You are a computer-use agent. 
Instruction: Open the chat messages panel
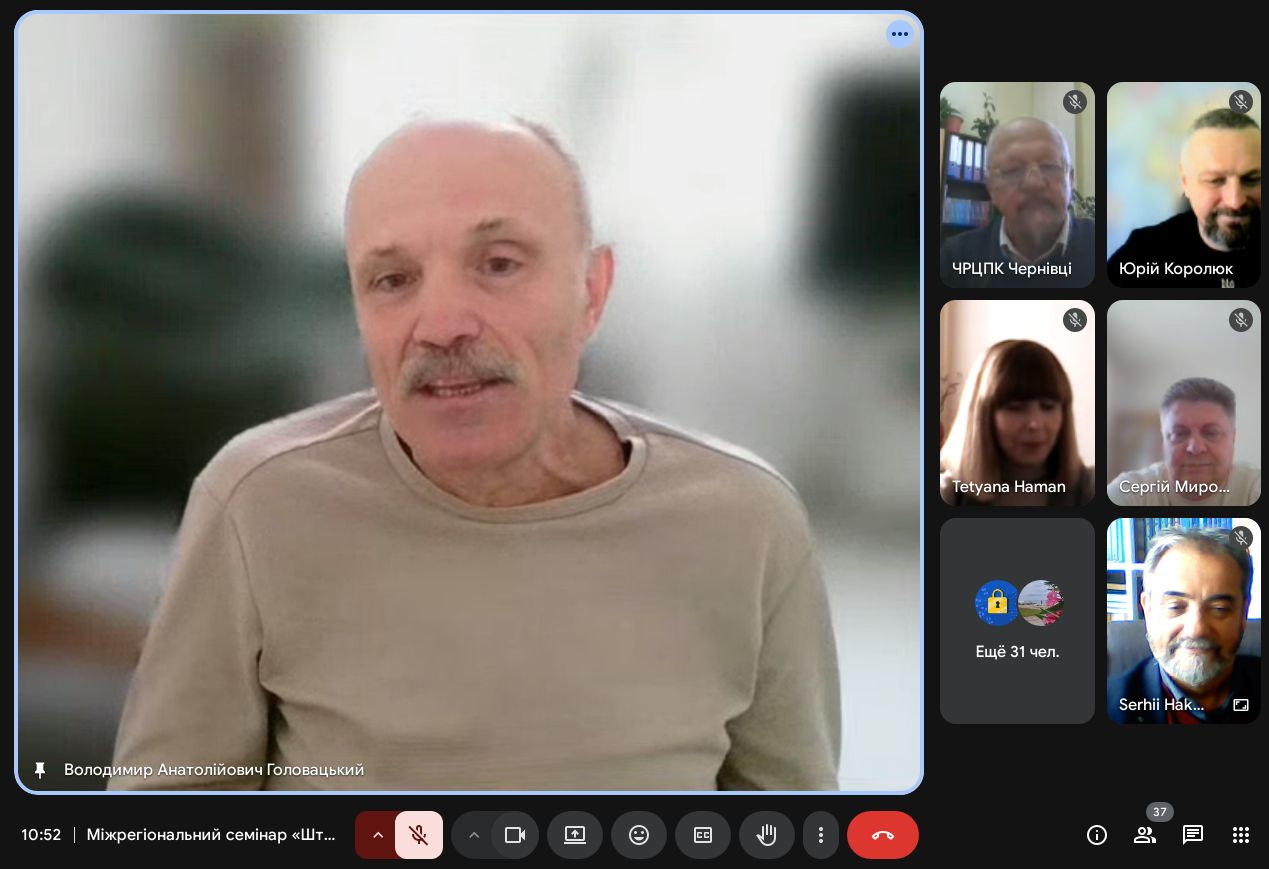[x=1193, y=835]
